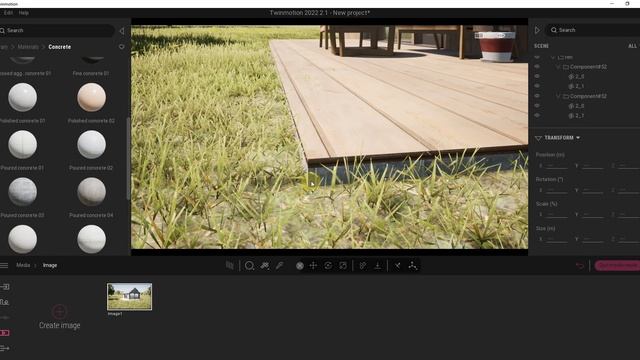Click the library Search field
The width and height of the screenshot is (640, 360).
pyautogui.click(x=57, y=31)
